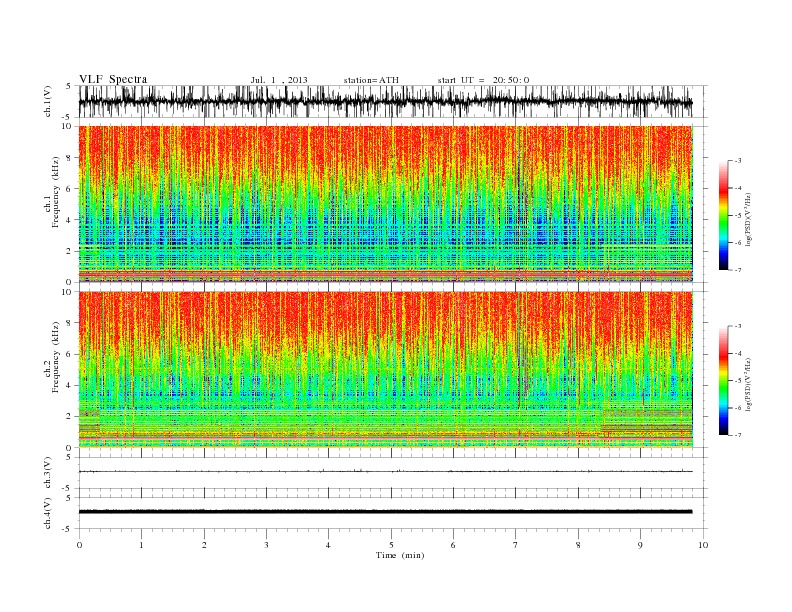This screenshot has width=792, height=612.
Task: Click time axis tick label "6"
Action: pyautogui.click(x=453, y=545)
